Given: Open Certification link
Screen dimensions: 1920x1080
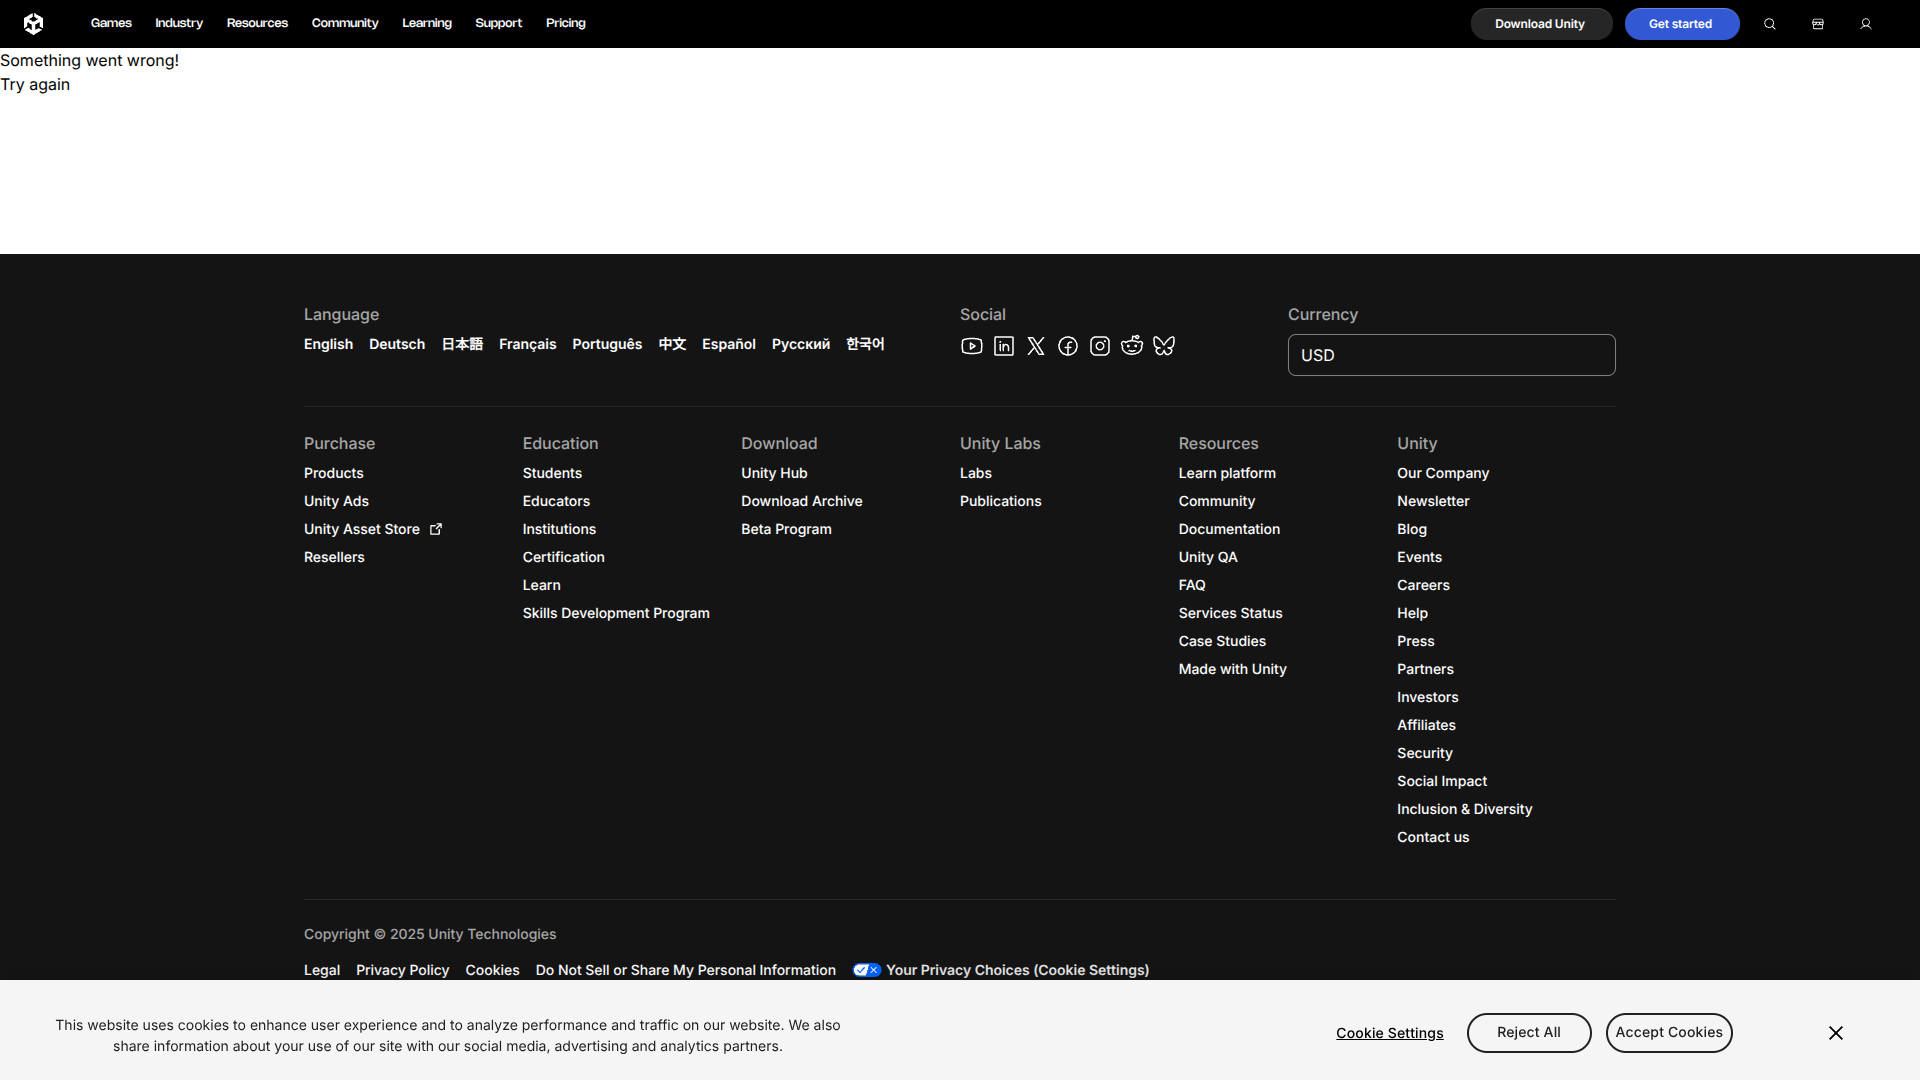Looking at the screenshot, I should [x=564, y=557].
